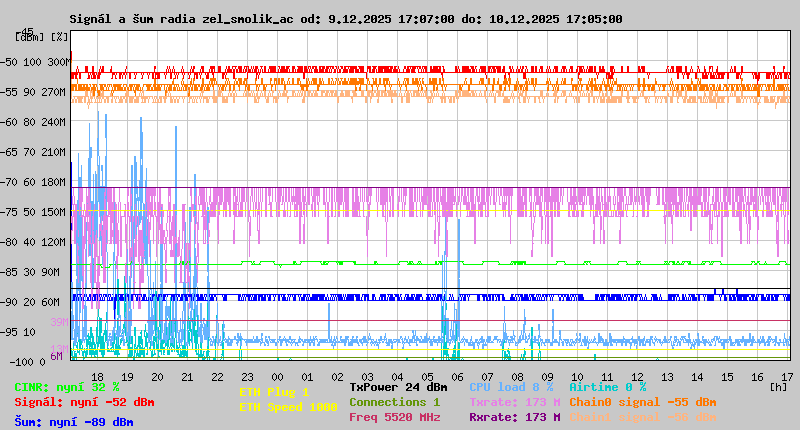This screenshot has width=800, height=430.
Task: Click hour '05' on the time axis
Action: pos(428,377)
